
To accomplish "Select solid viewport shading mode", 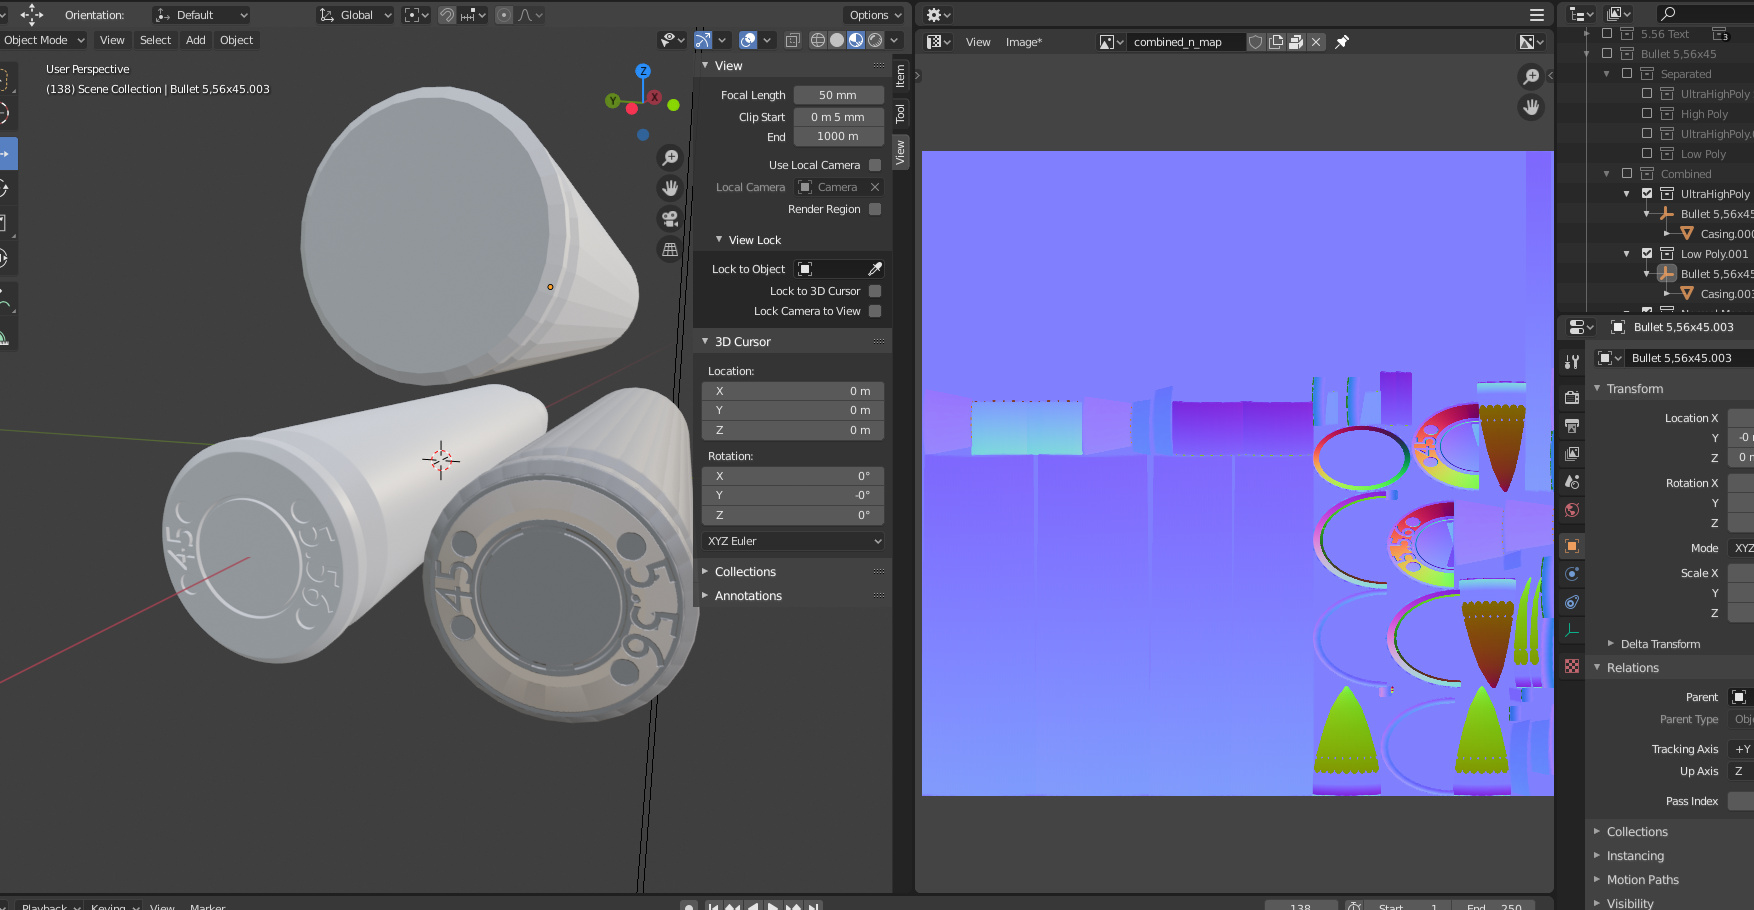I will point(837,40).
